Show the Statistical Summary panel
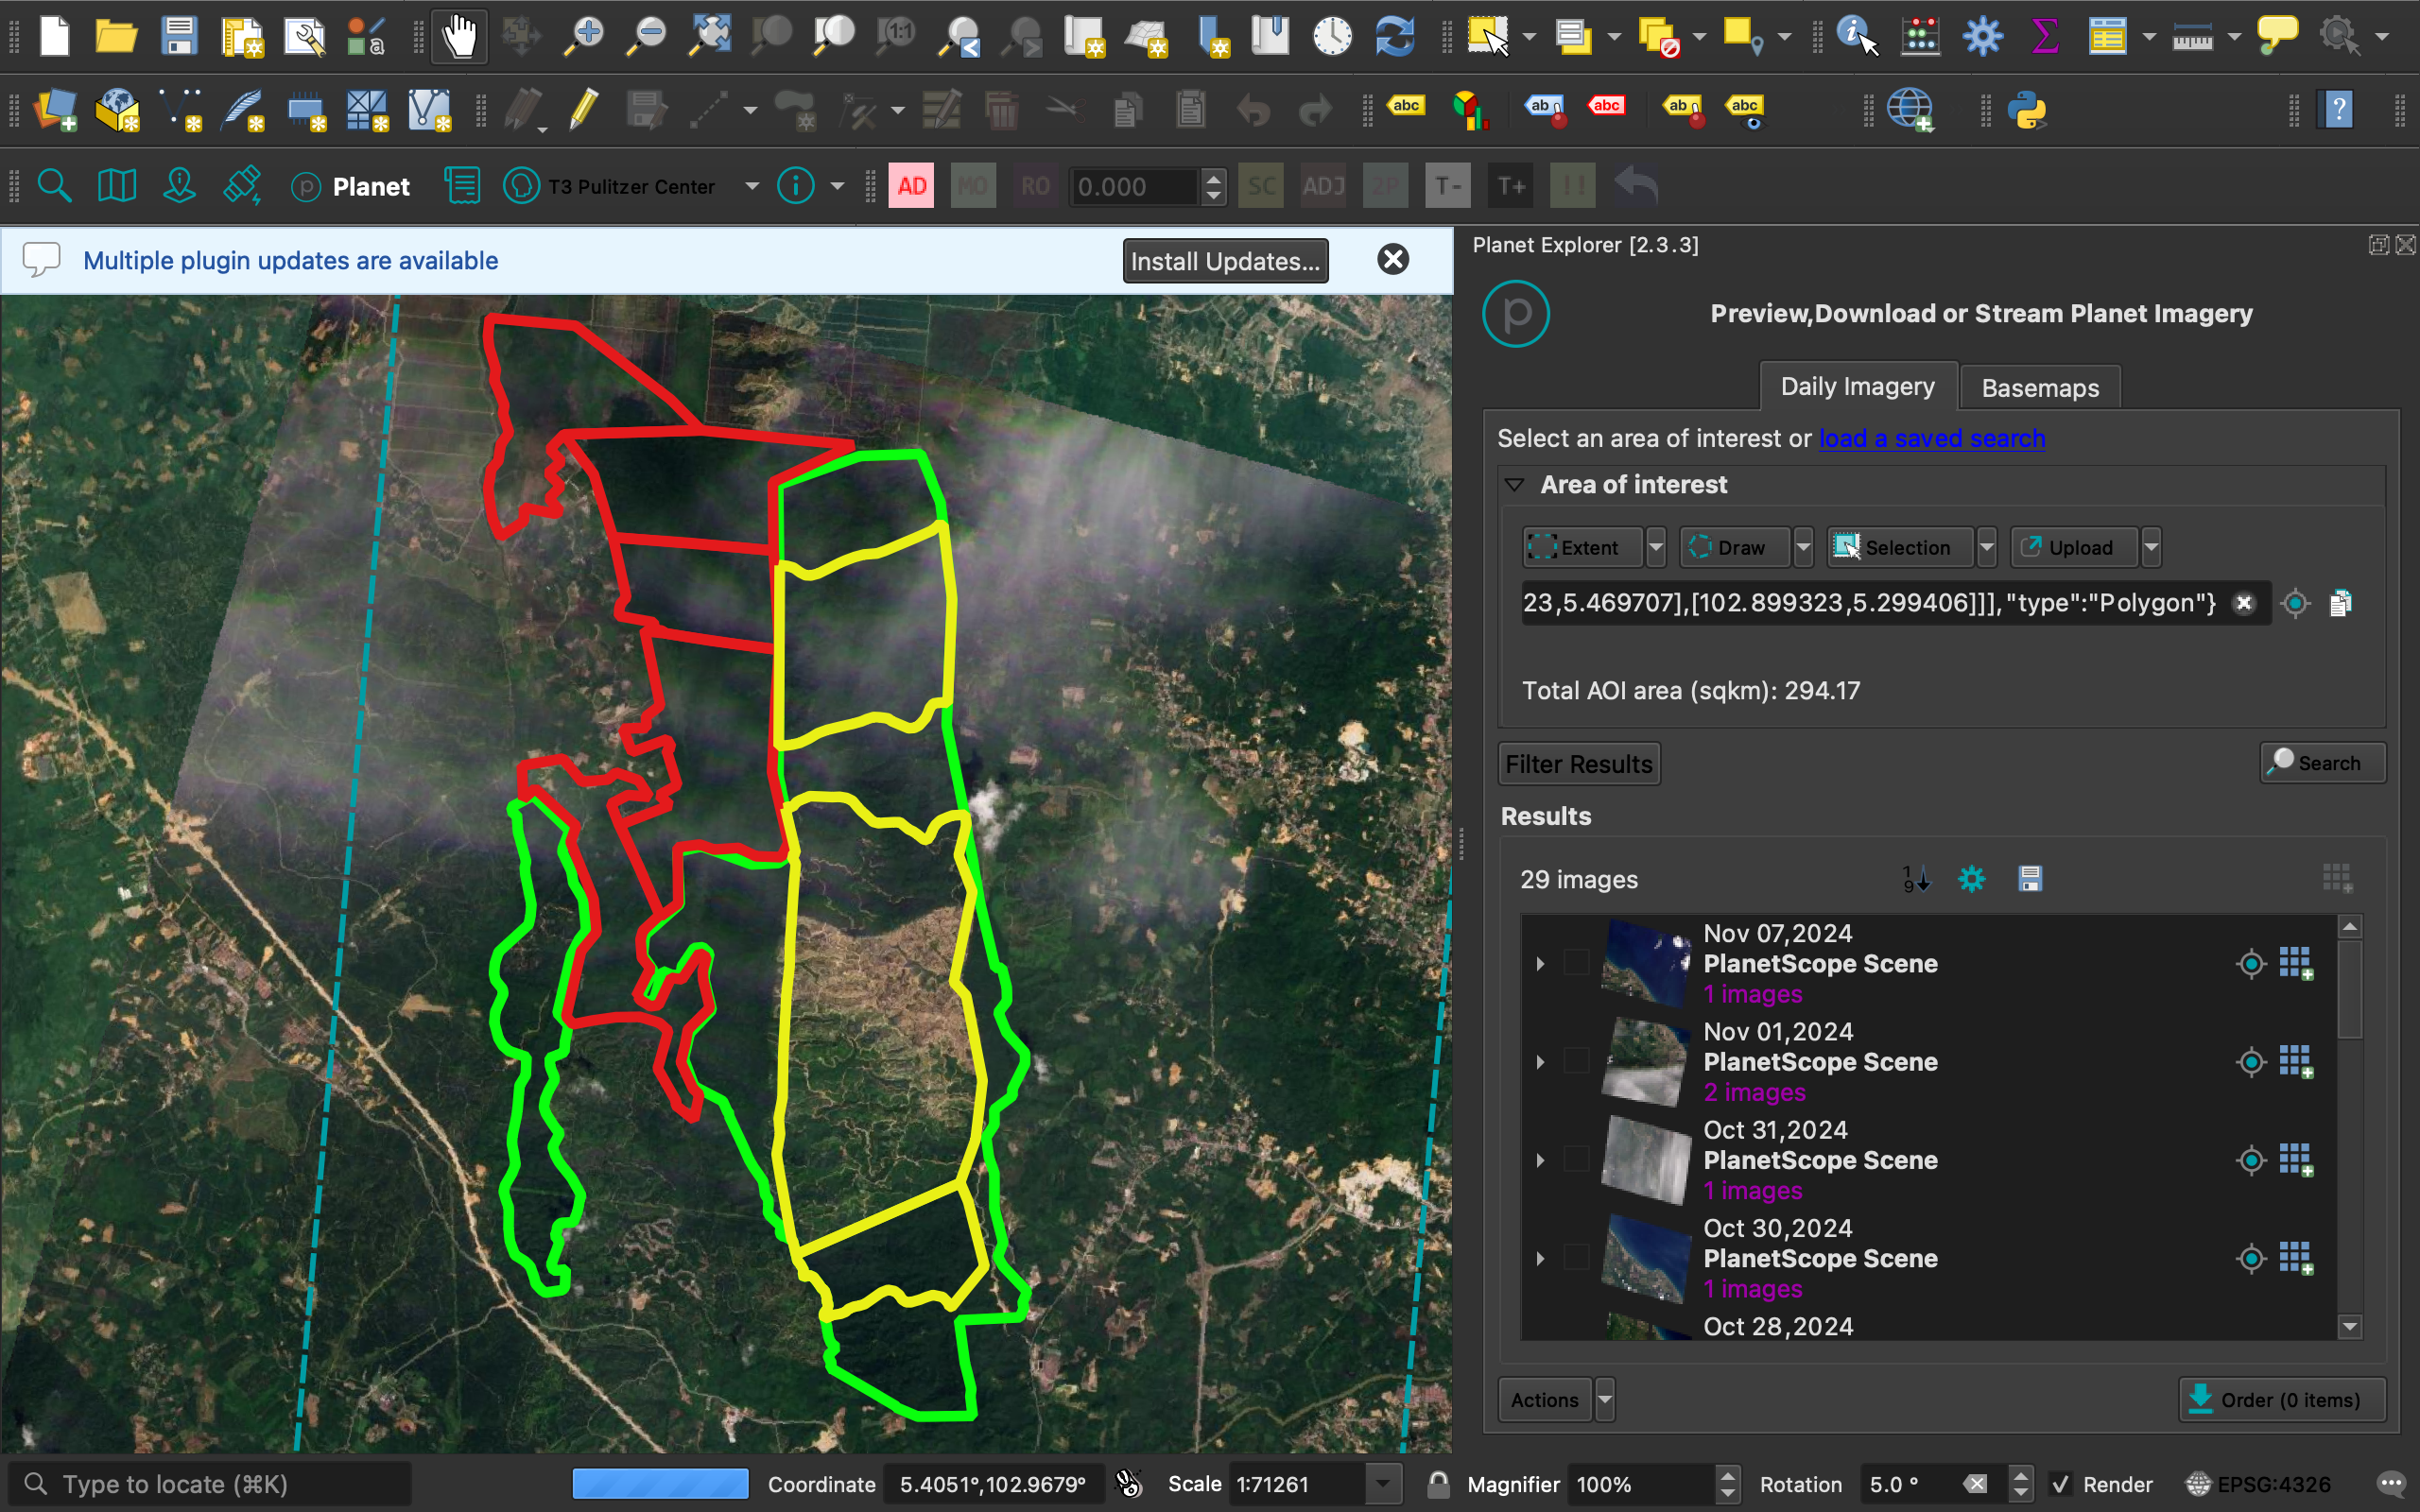2420x1512 pixels. point(2044,36)
